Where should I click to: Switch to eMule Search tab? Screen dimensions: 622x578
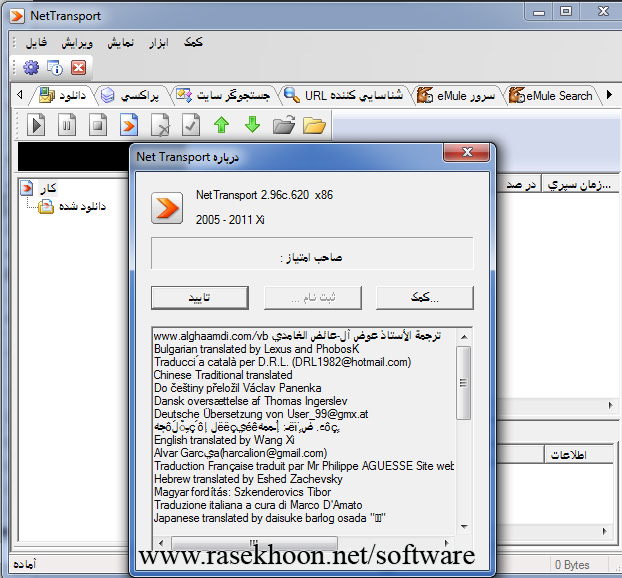(x=551, y=96)
